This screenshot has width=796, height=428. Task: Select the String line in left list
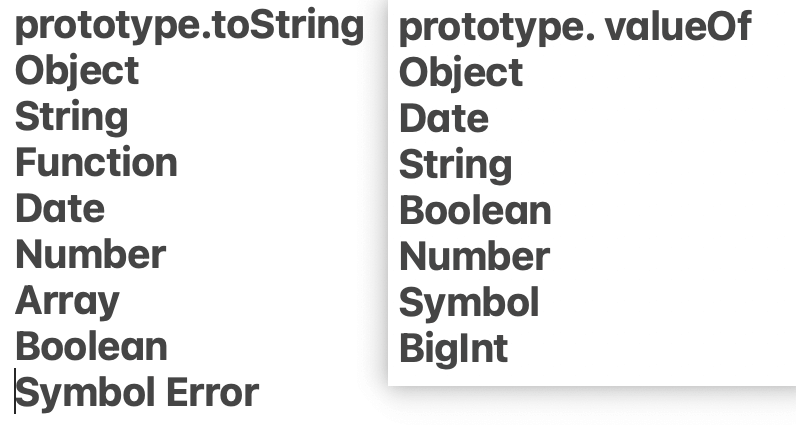72,118
